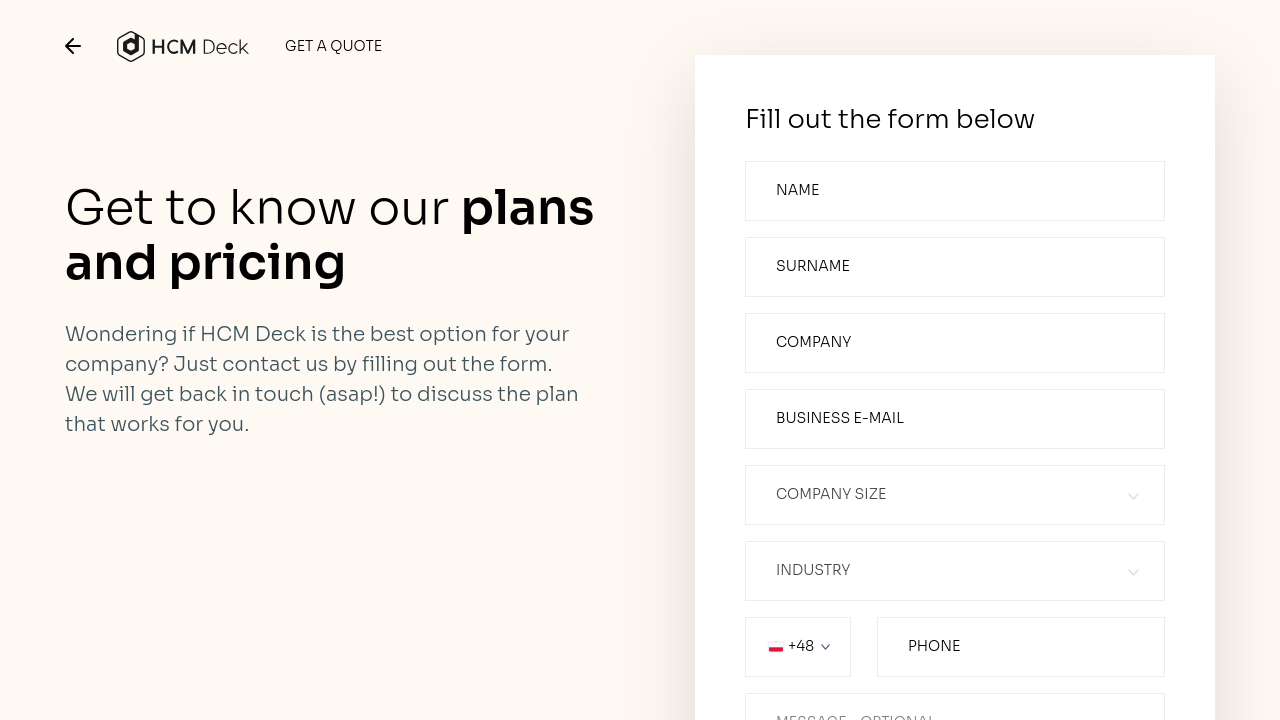The height and width of the screenshot is (720, 1280).
Task: Click the optional Message field
Action: point(954,710)
